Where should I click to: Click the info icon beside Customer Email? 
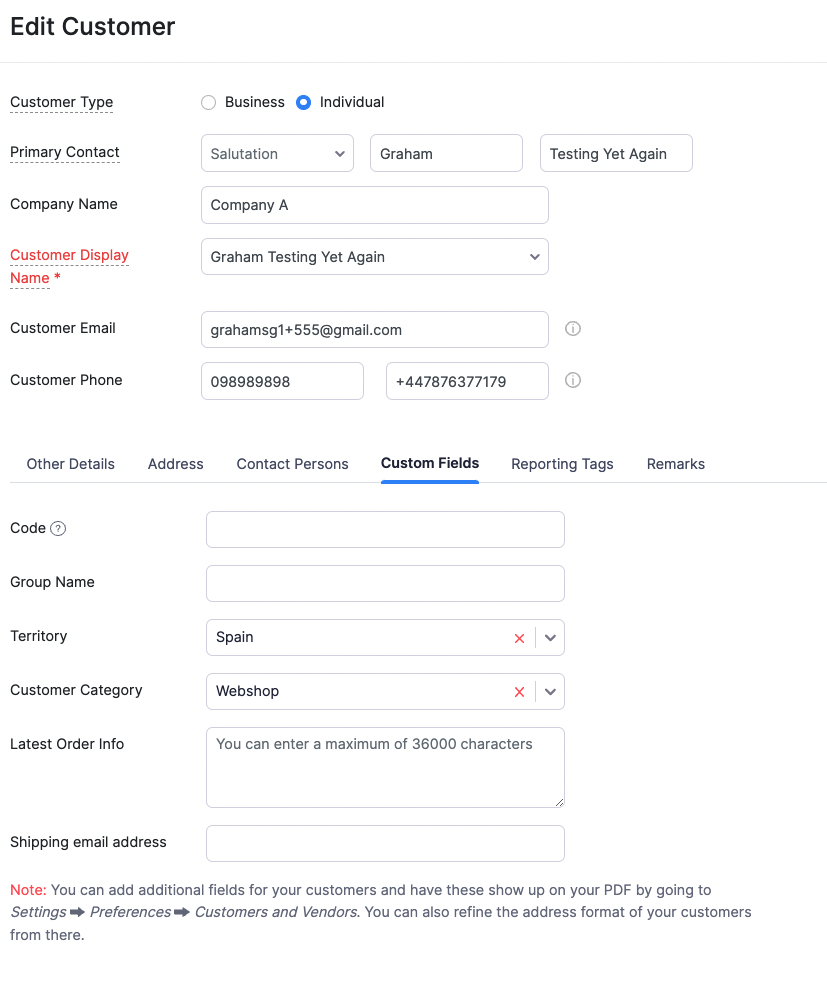572,328
